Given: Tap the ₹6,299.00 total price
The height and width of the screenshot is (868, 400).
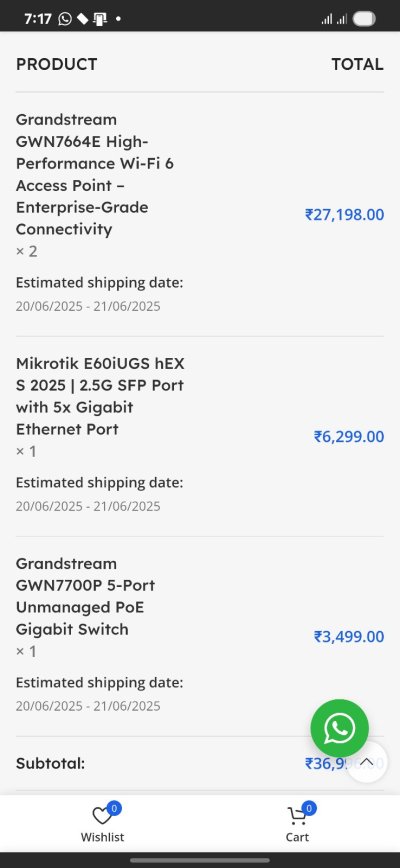Looking at the screenshot, I should (349, 436).
